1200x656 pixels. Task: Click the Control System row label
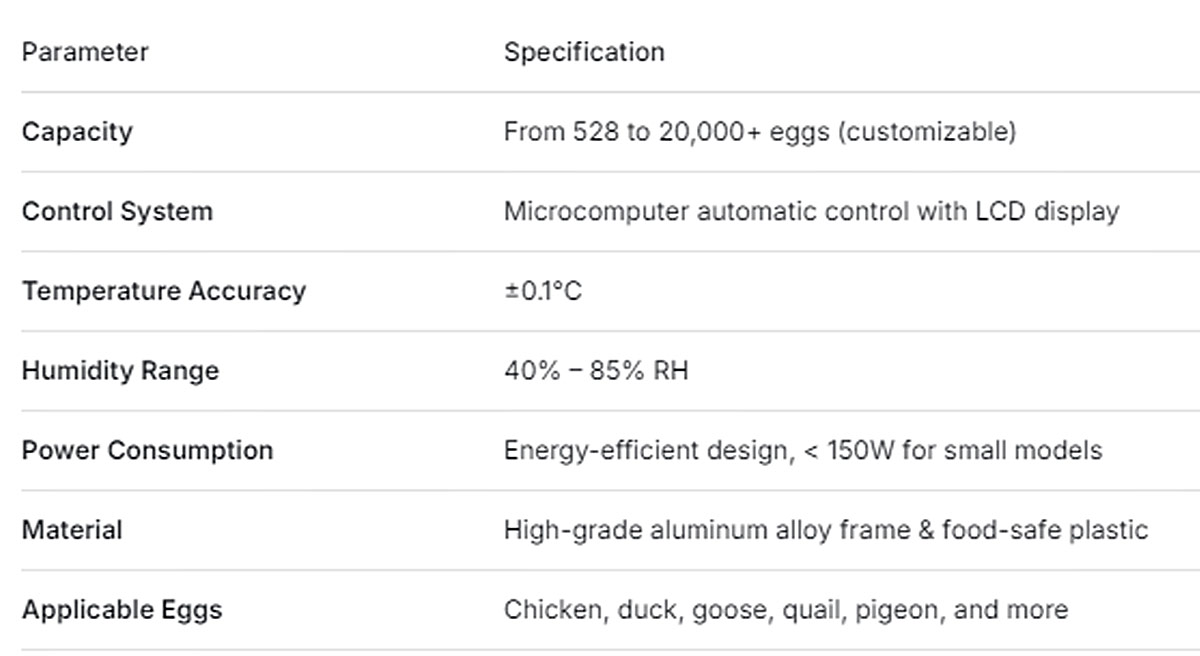click(117, 212)
